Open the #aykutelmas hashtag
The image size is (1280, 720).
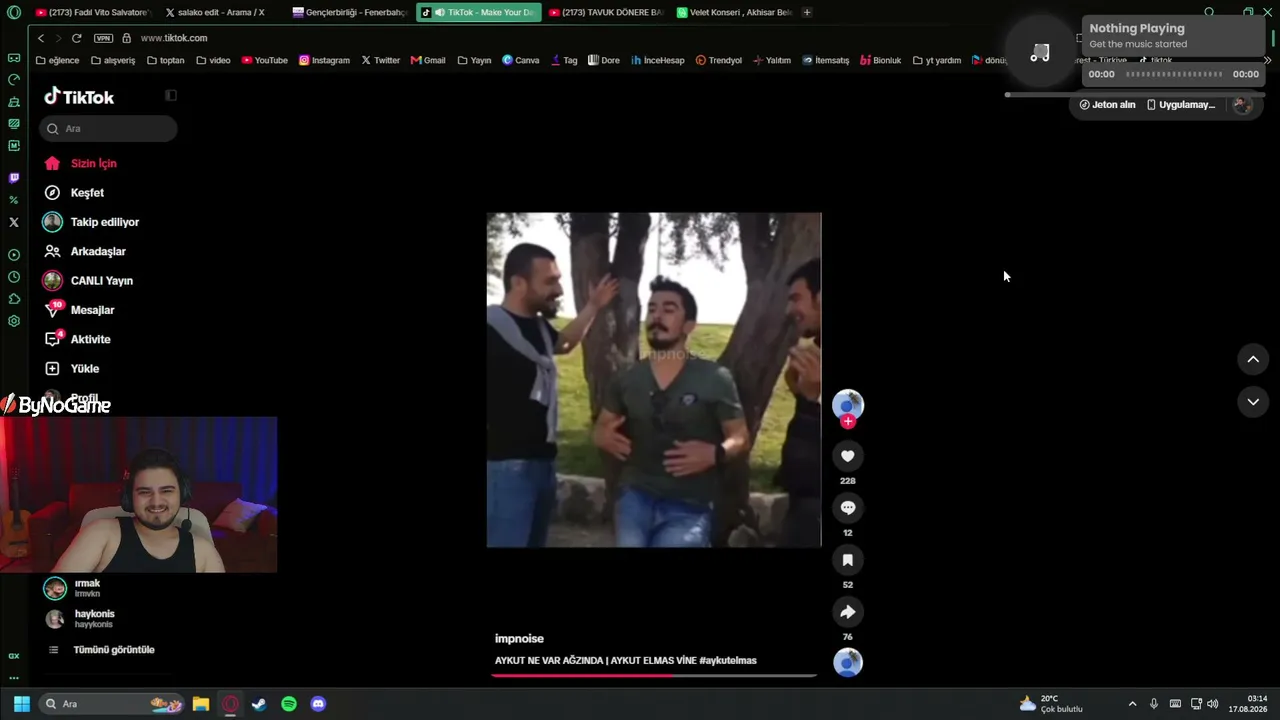(728, 661)
